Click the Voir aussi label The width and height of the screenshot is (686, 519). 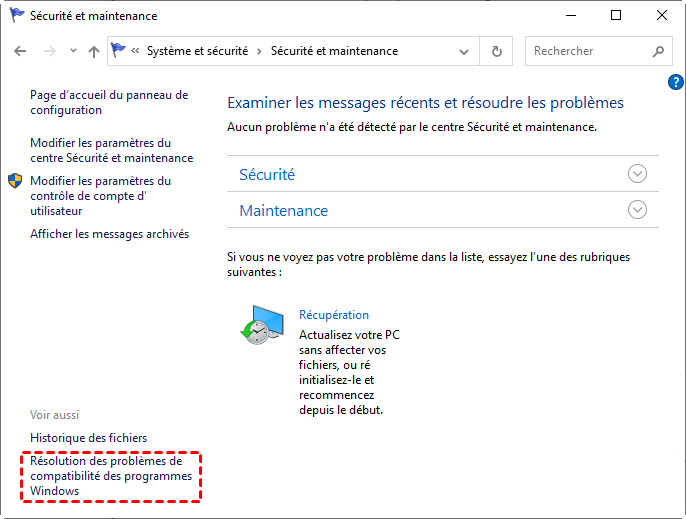(x=54, y=414)
